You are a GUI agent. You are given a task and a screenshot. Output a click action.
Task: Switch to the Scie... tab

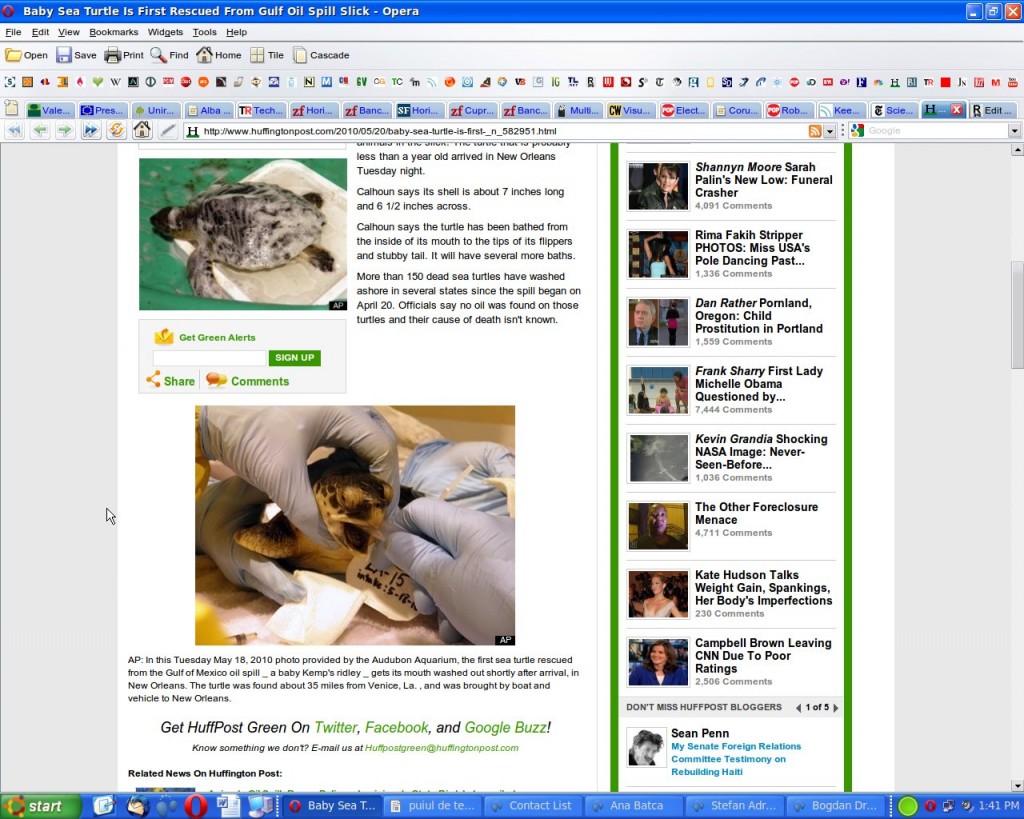pyautogui.click(x=893, y=110)
